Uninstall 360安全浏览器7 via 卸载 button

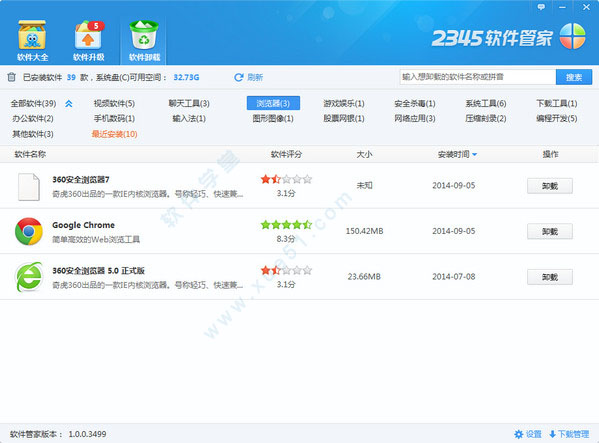point(550,186)
